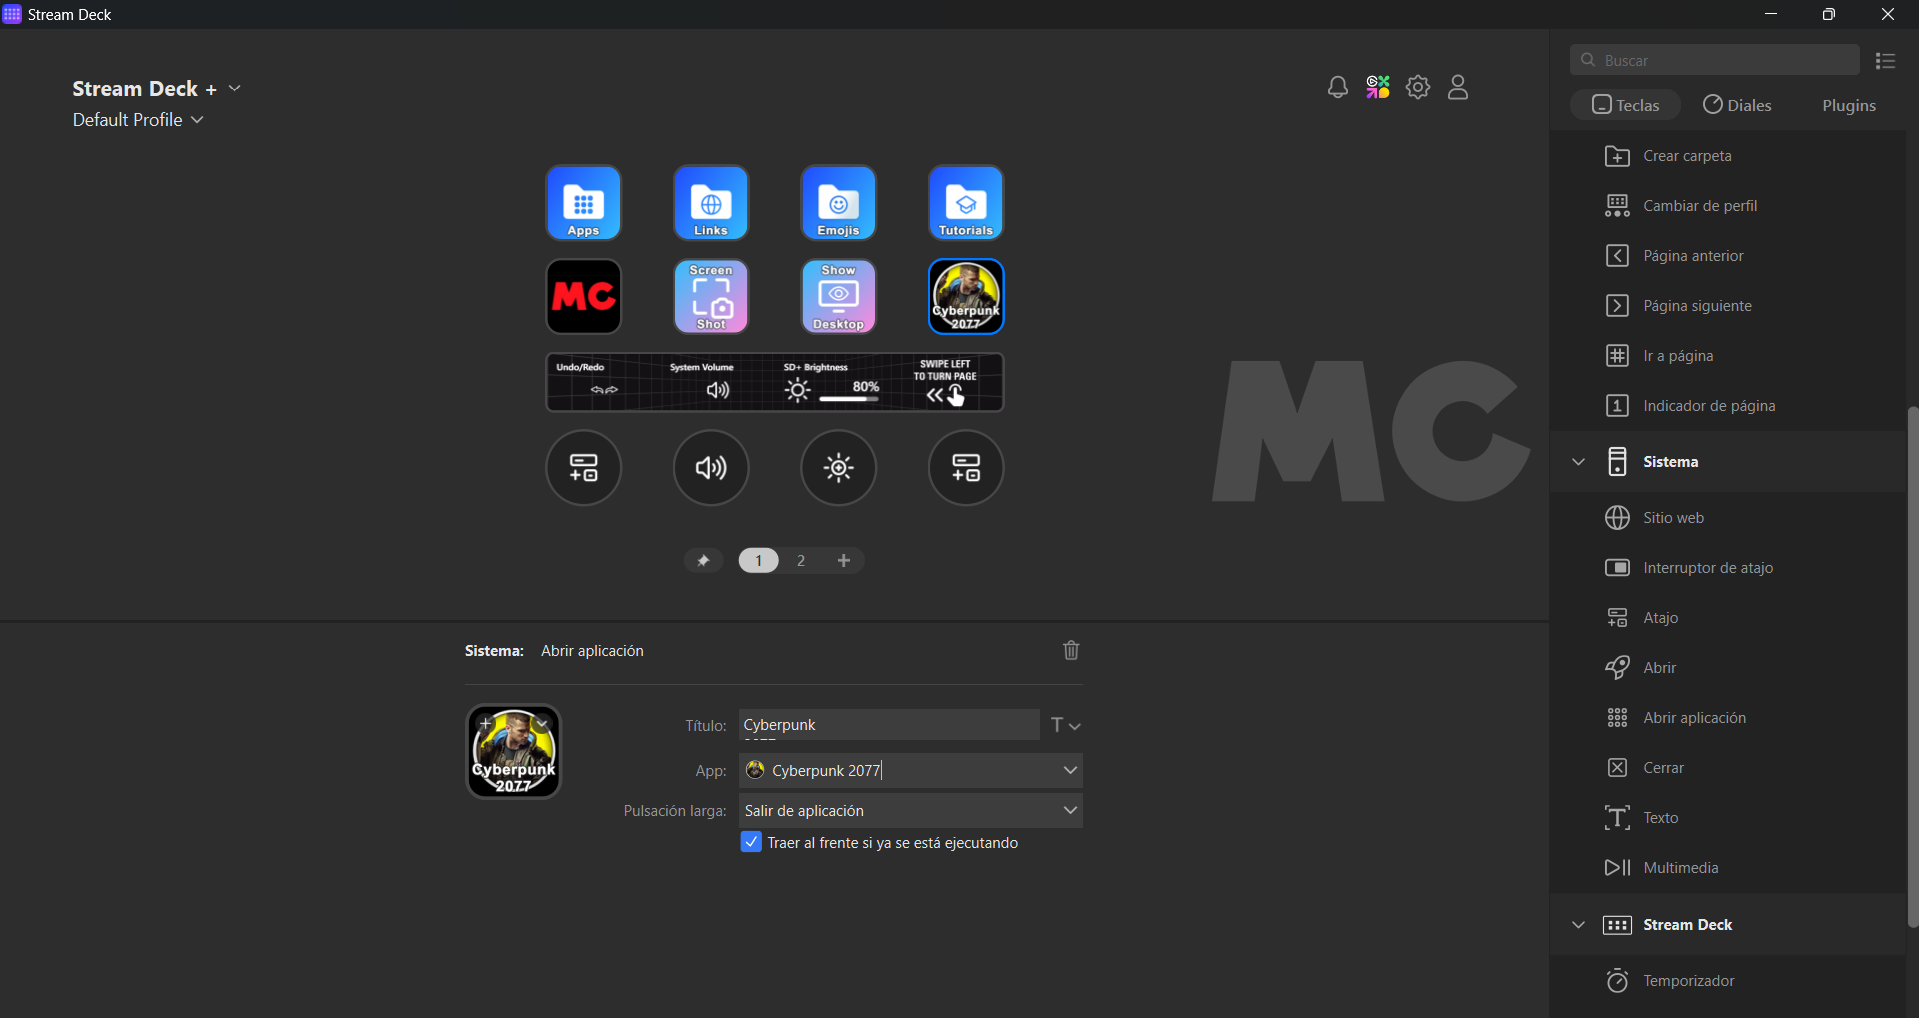Select the Show Desktop key
This screenshot has width=1919, height=1018.
click(x=838, y=297)
